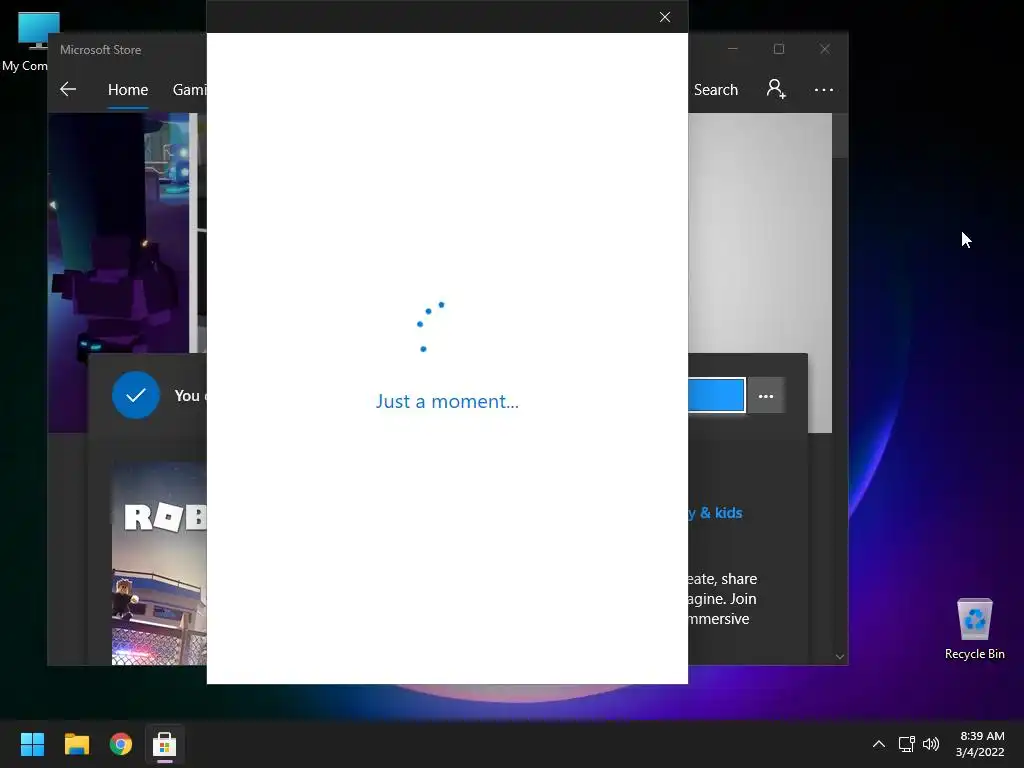Open the volume control tray icon
1024x768 pixels.
coord(931,744)
